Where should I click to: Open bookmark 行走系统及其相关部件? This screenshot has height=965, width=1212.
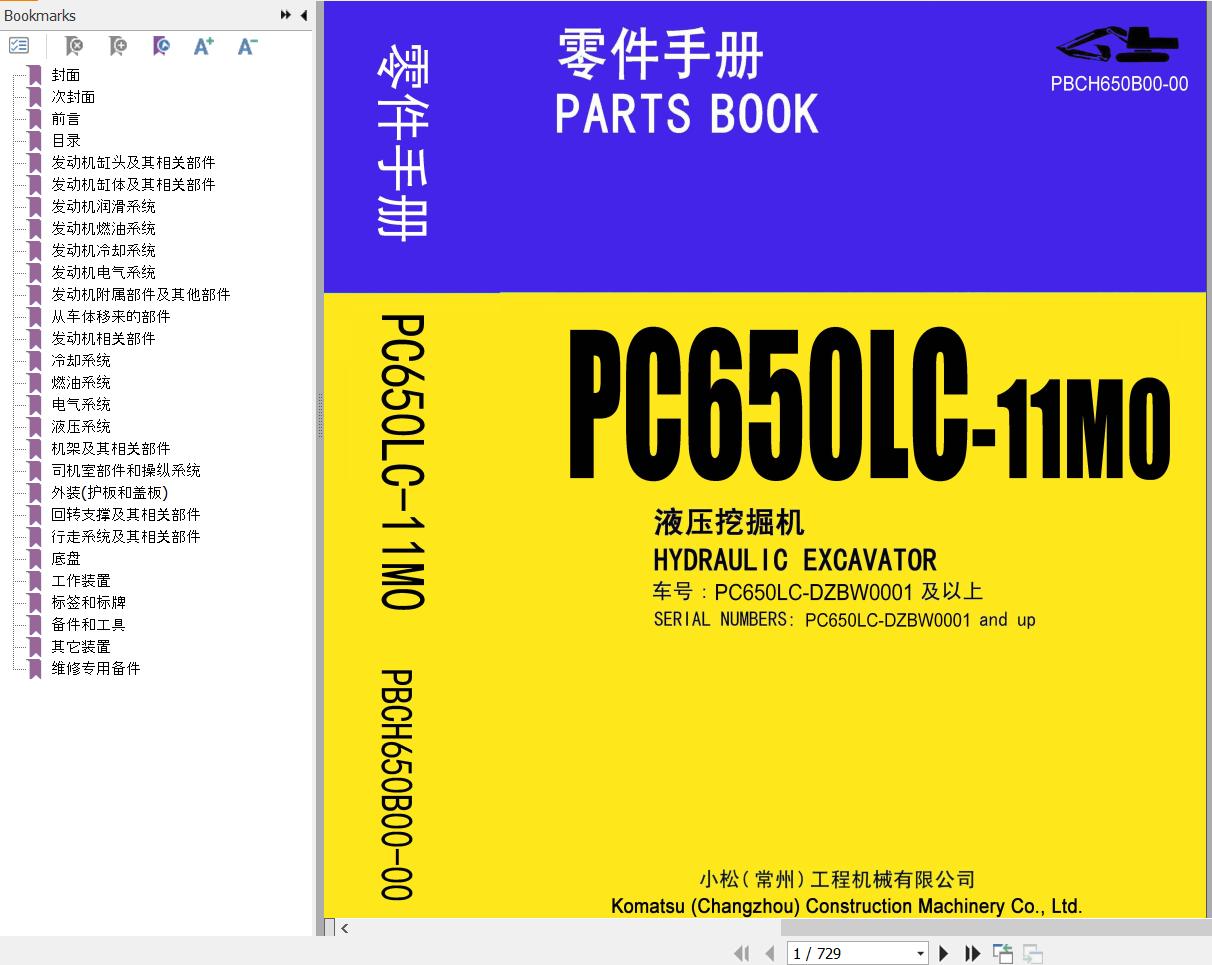click(x=126, y=537)
